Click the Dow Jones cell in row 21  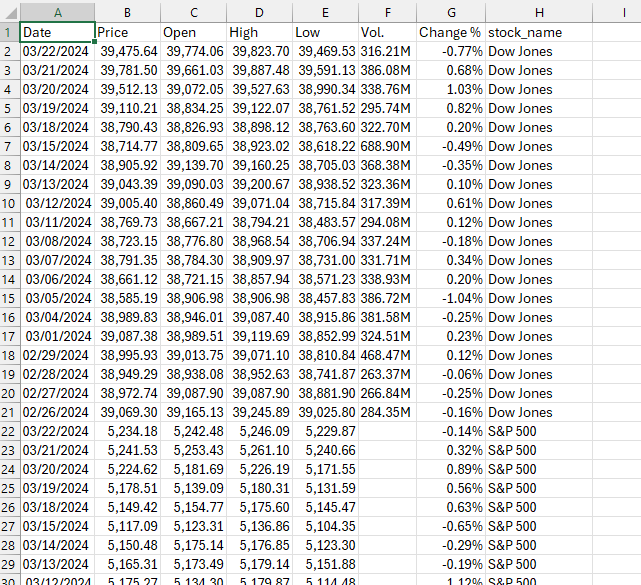tap(539, 412)
